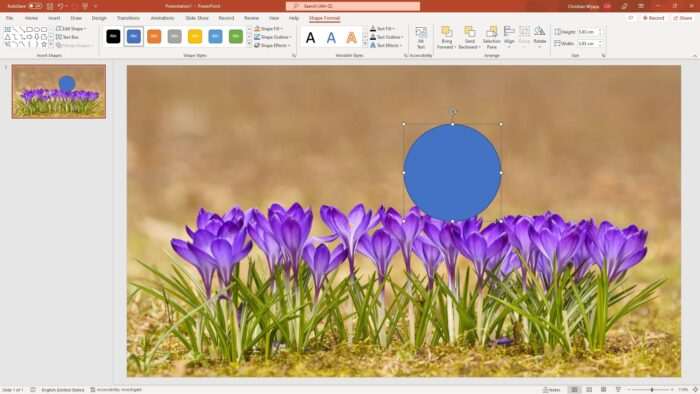Screen dimensions: 700x394
Task: Click the Send Backward icon
Action: pos(469,32)
